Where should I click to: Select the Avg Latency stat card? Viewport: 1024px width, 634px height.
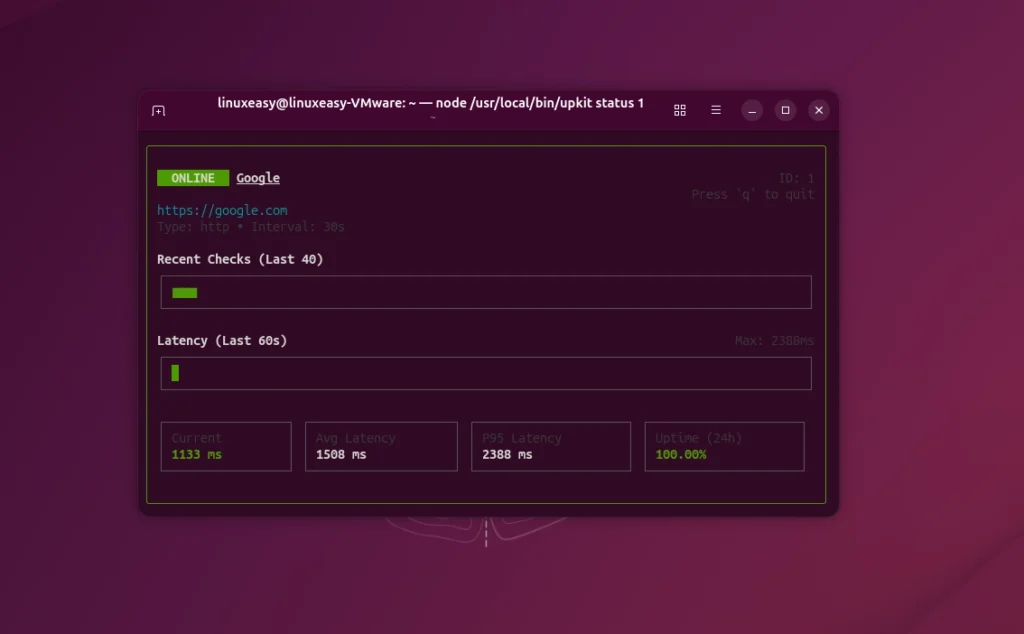point(380,446)
